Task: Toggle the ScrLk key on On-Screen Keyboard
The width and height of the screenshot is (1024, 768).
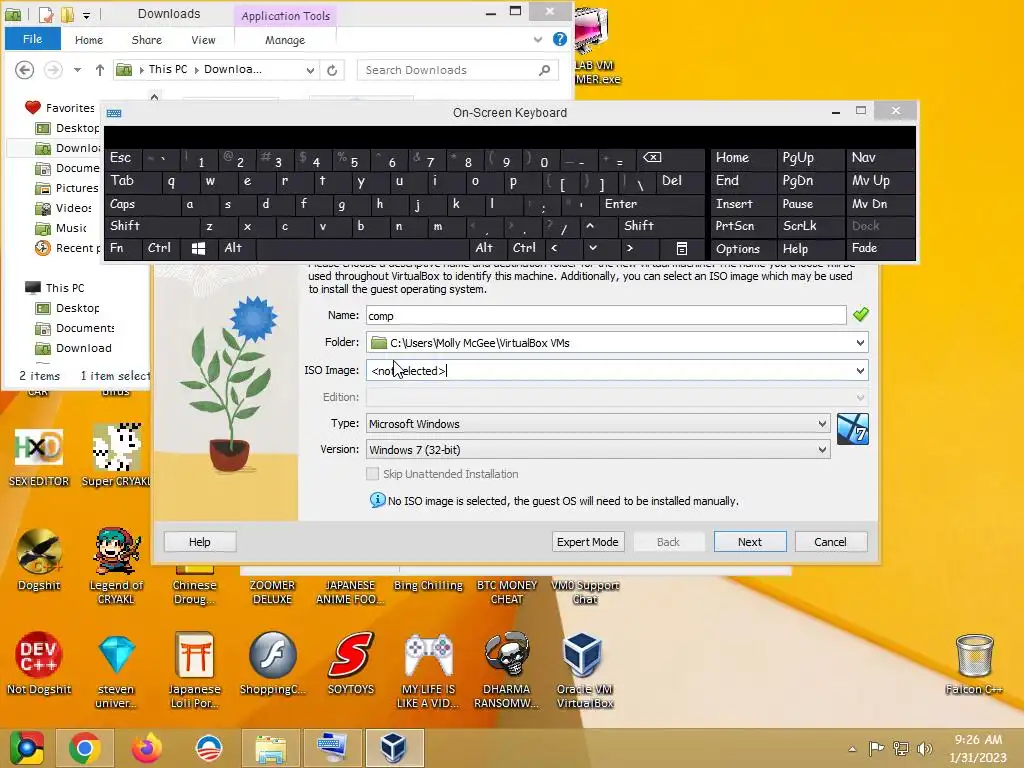Action: 809,226
